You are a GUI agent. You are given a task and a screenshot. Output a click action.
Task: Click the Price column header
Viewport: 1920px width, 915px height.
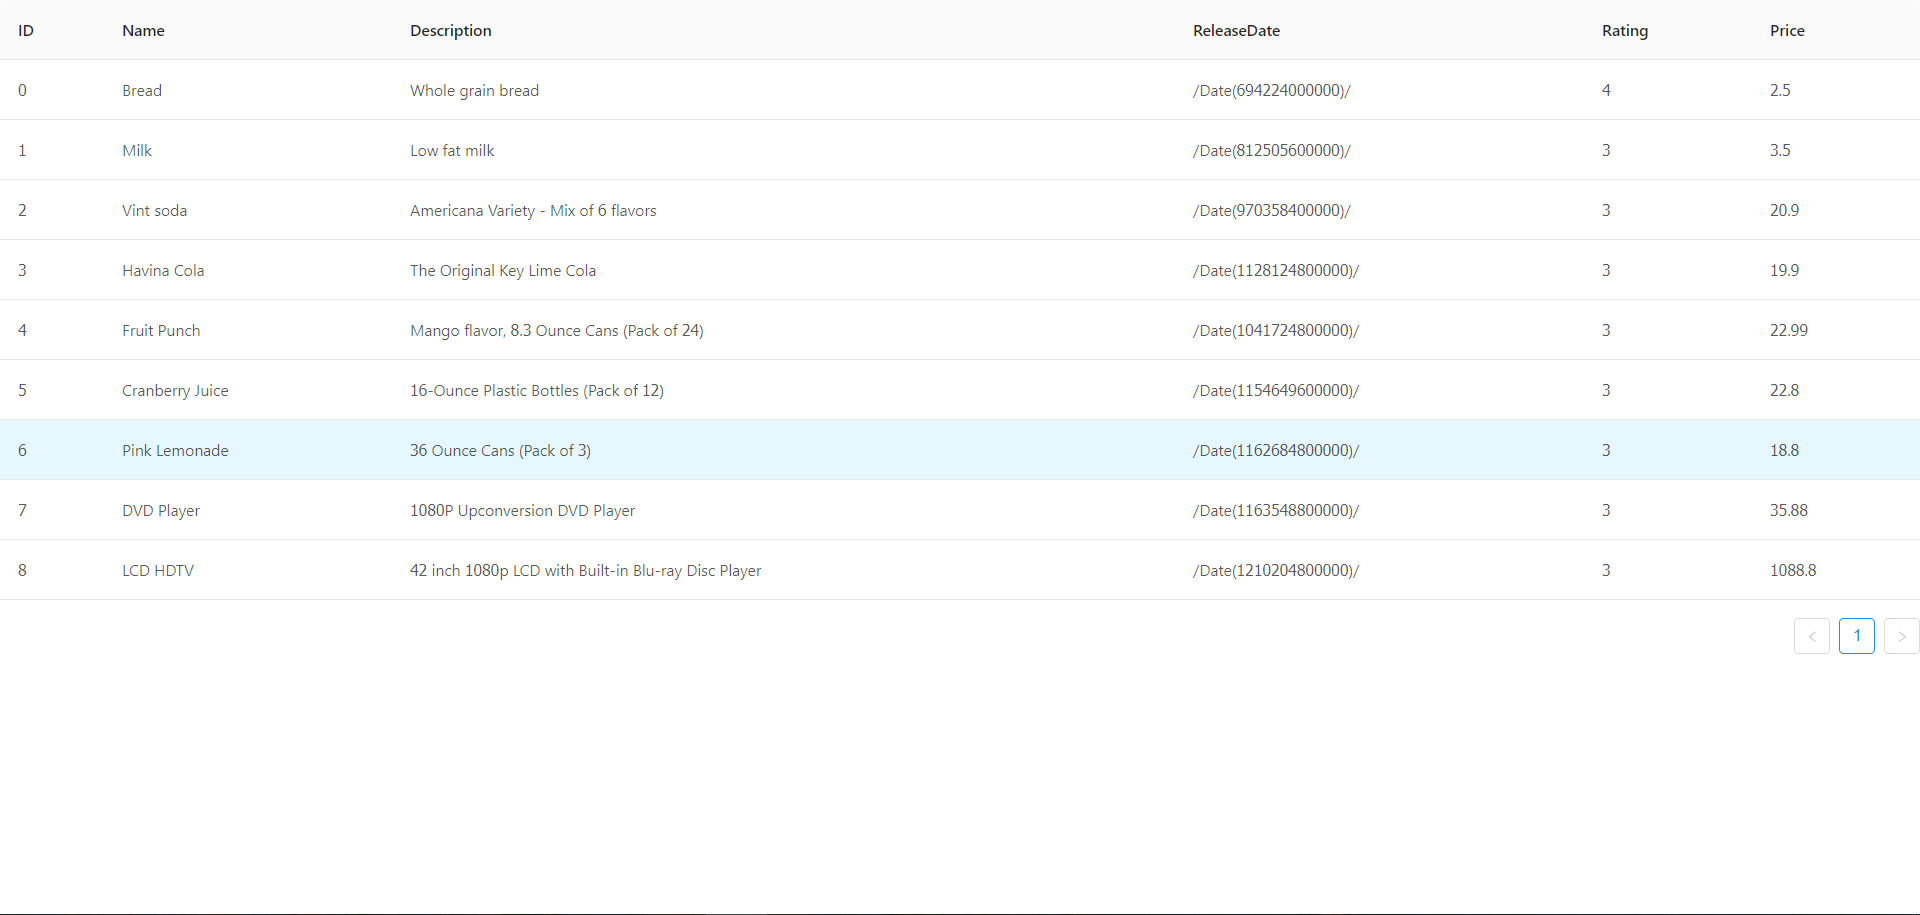(1786, 31)
